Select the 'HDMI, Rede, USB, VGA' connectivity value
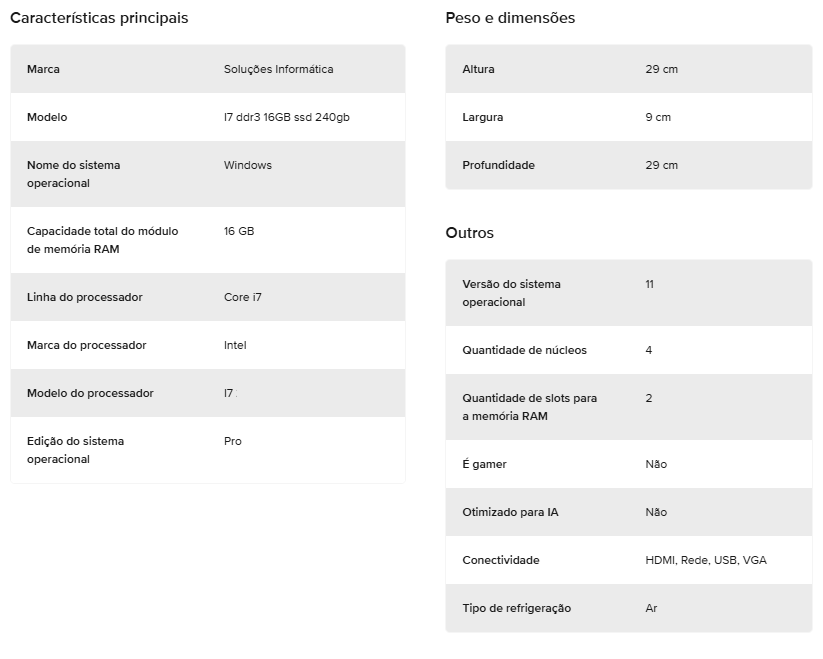The width and height of the screenshot is (823, 659). (x=705, y=560)
